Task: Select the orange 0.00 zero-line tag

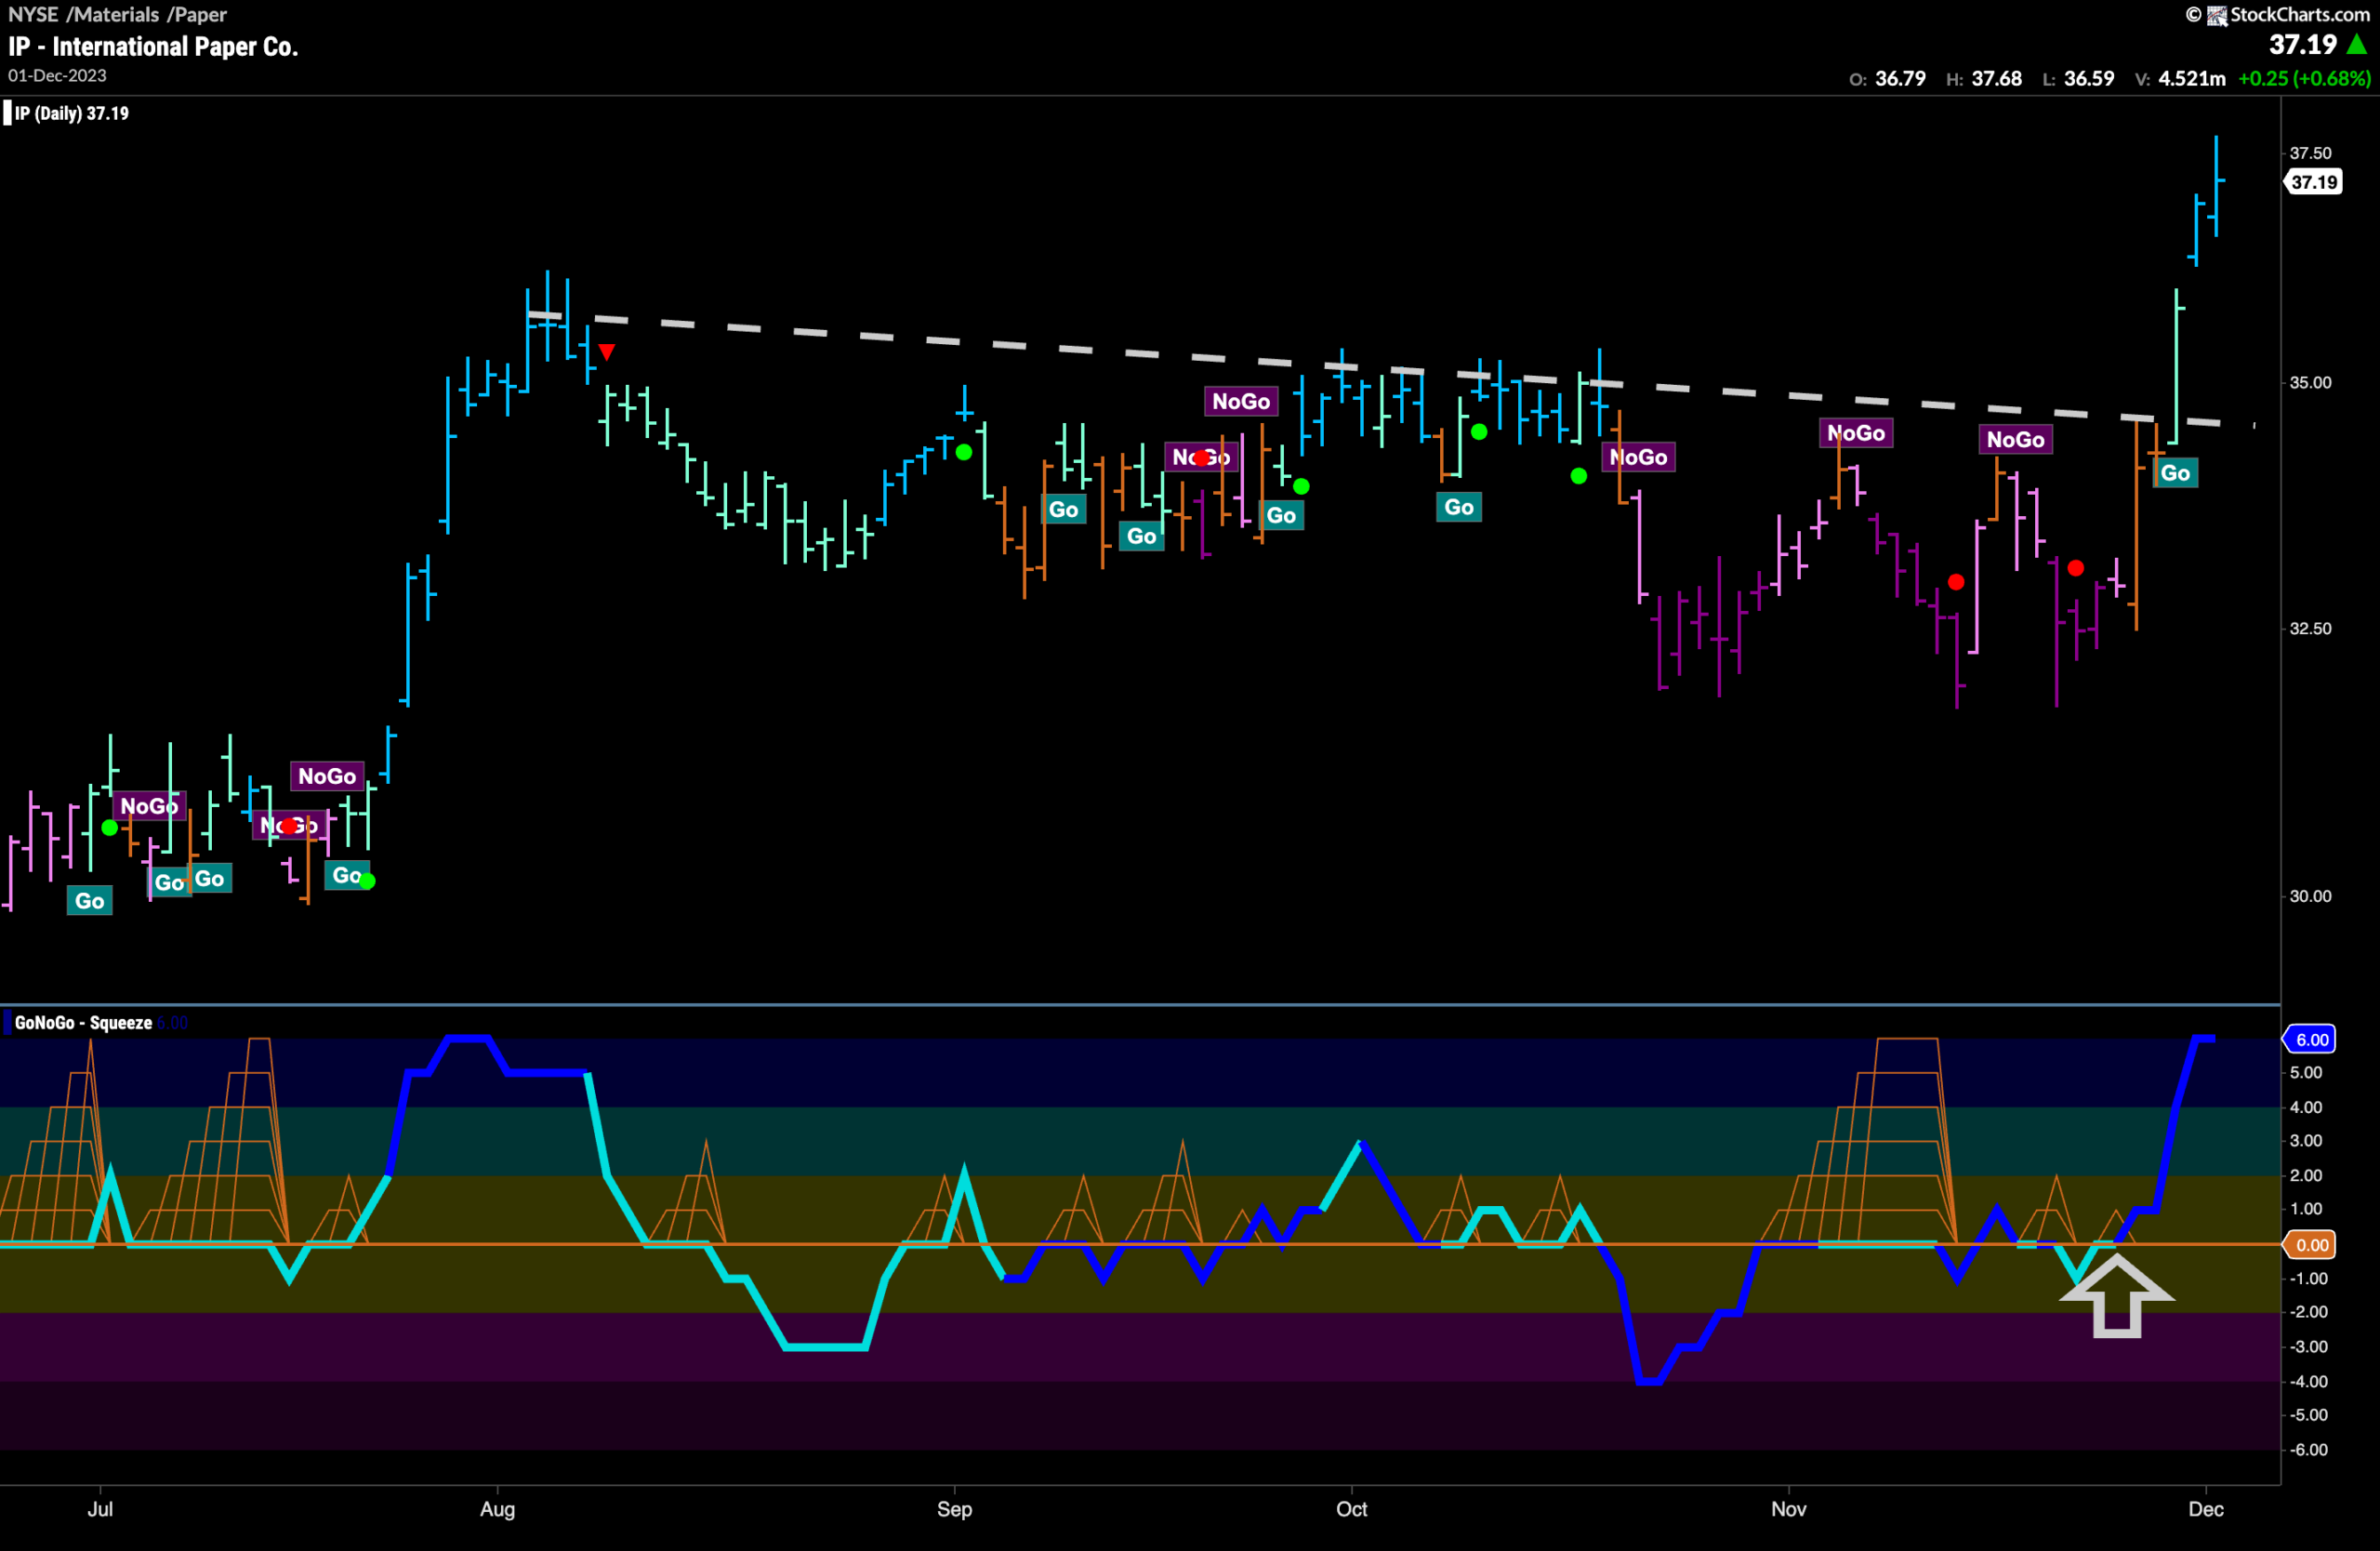Action: tap(2309, 1244)
